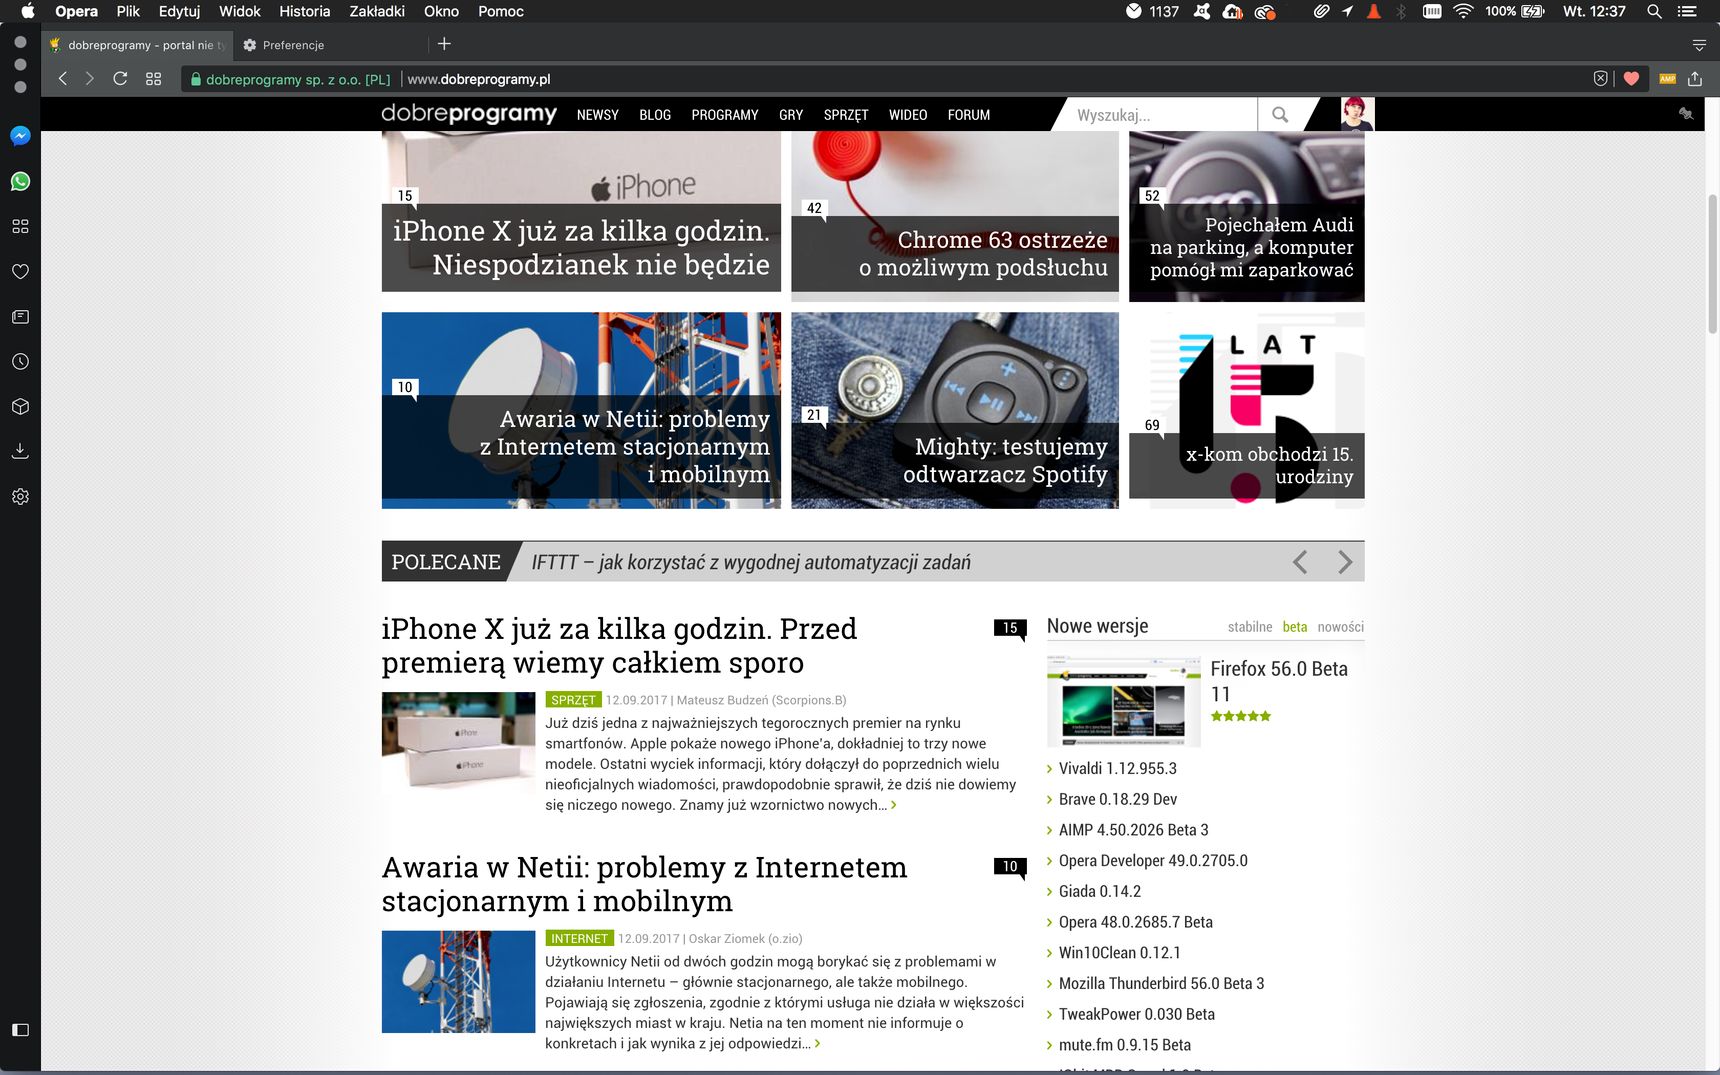This screenshot has height=1075, width=1720.
Task: Open NEWSY section
Action: pos(597,115)
